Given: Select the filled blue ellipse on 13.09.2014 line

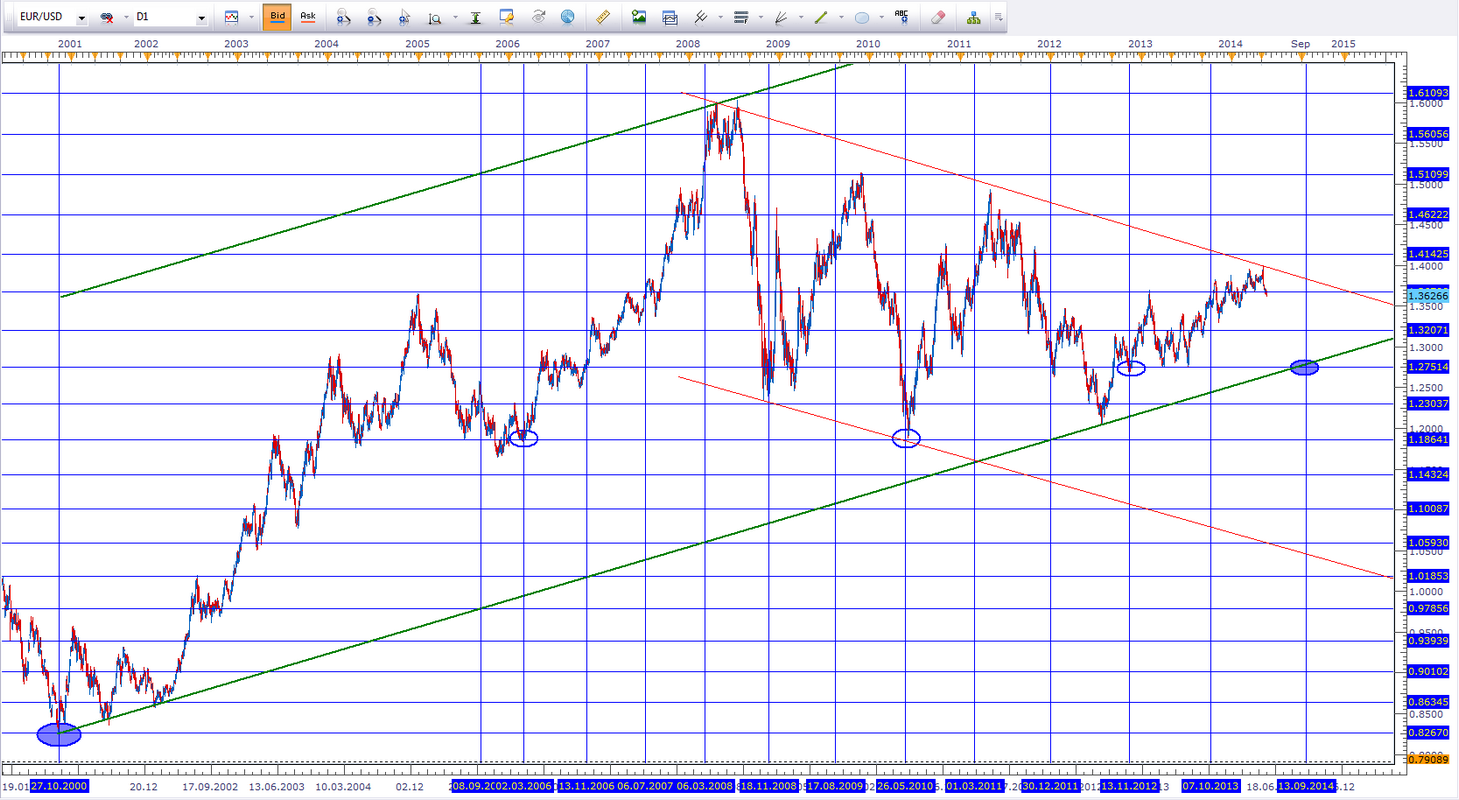Looking at the screenshot, I should point(1304,367).
